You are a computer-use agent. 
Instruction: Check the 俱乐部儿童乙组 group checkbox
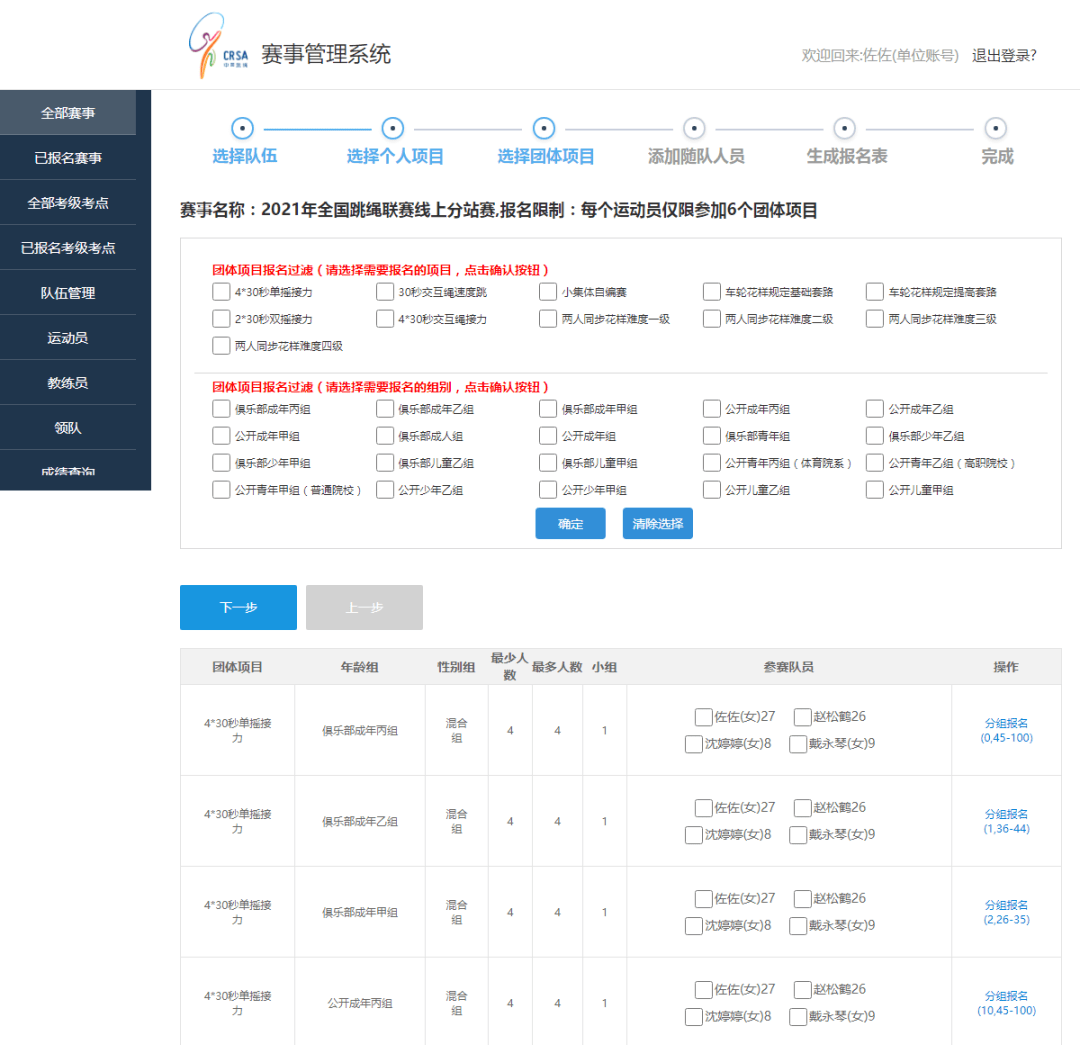tap(385, 463)
